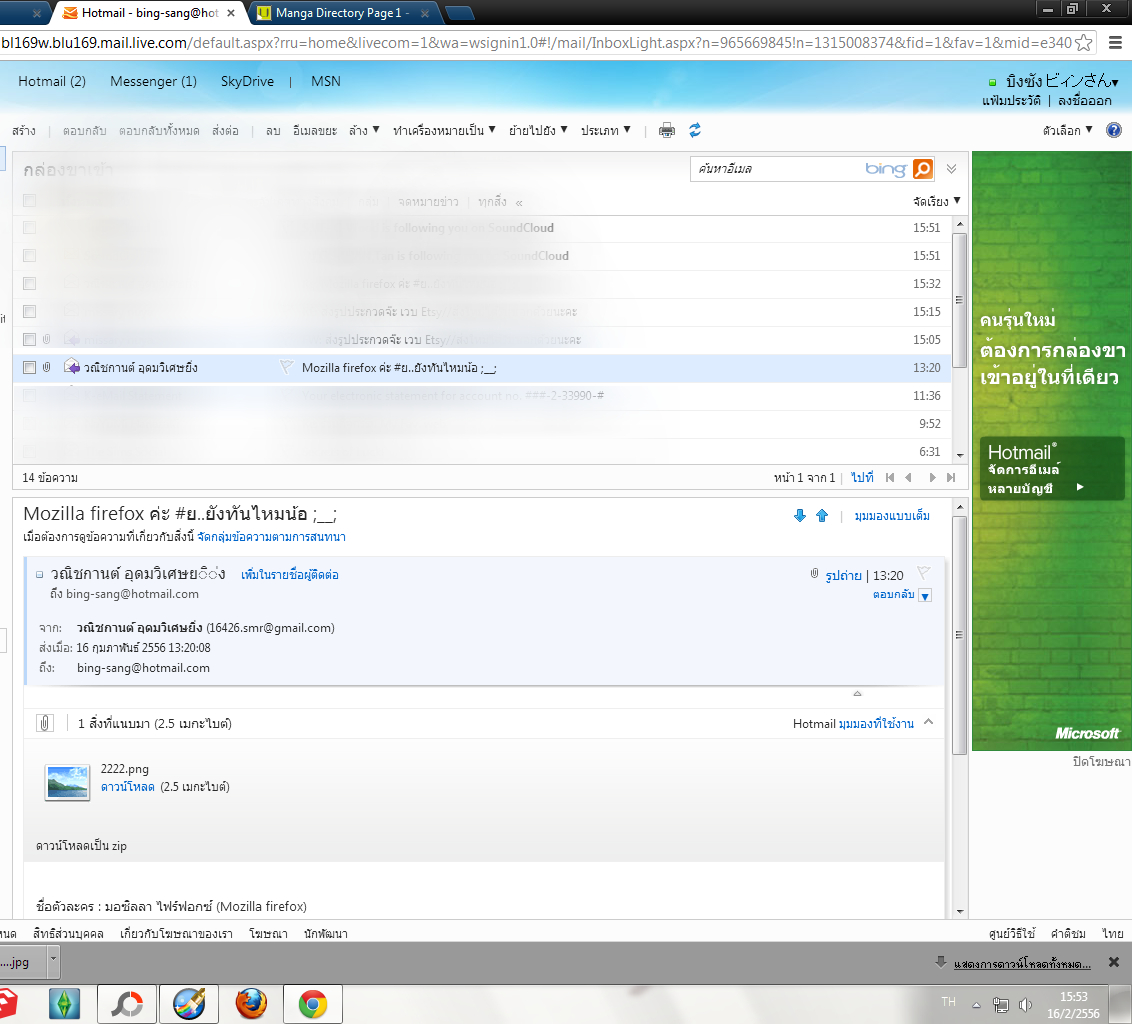The width and height of the screenshot is (1132, 1024).
Task: Click the printer icon in the mail toolbar
Action: (x=666, y=131)
